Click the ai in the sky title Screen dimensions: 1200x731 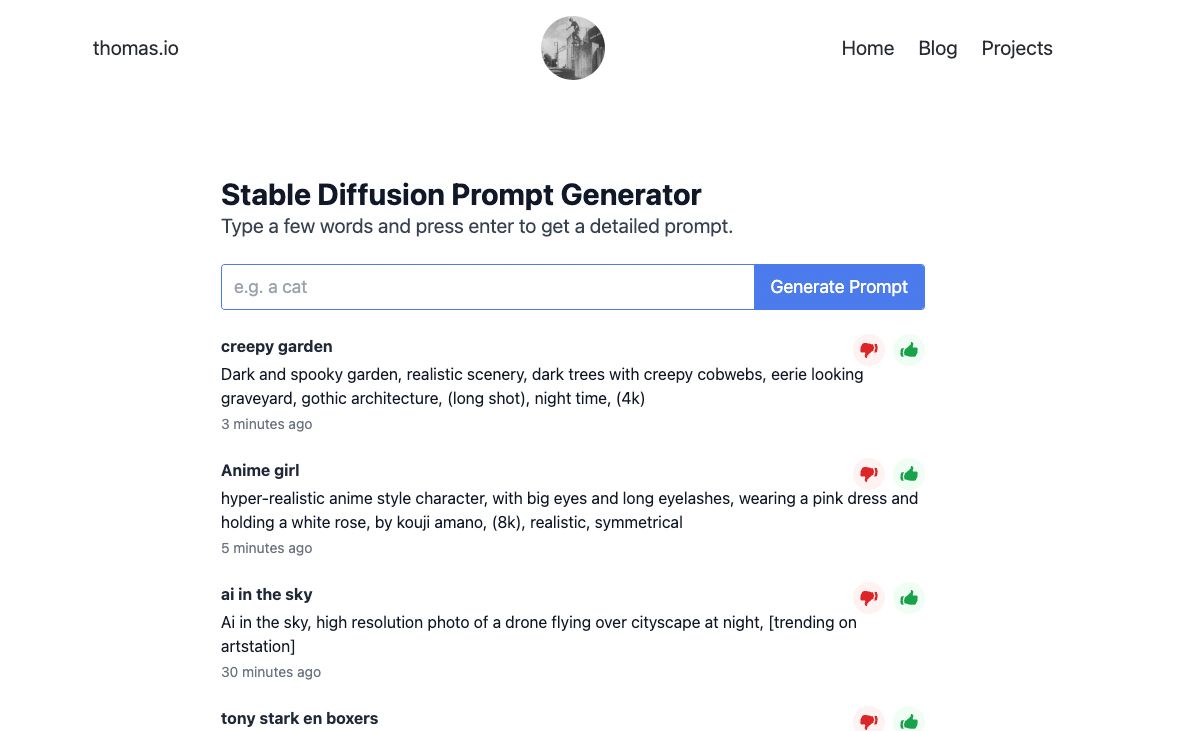[x=267, y=595]
